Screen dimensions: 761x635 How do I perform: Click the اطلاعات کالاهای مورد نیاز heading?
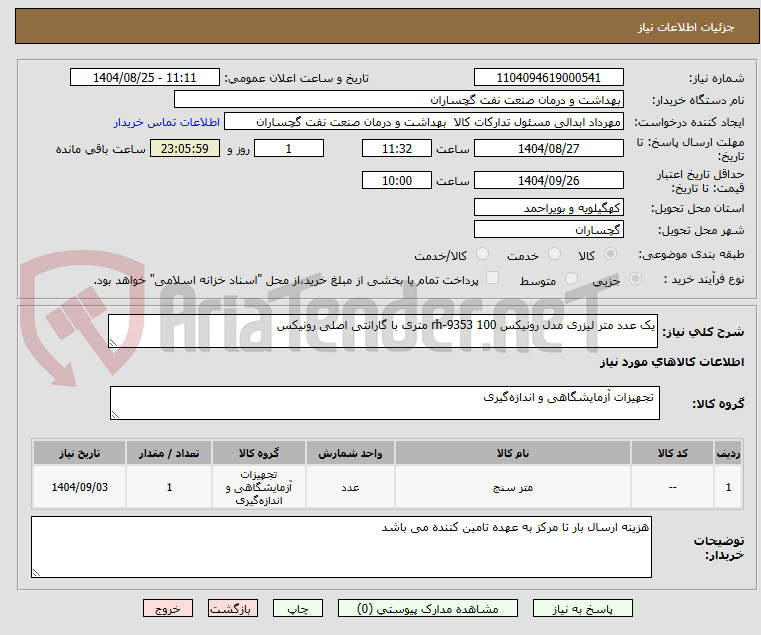click(x=672, y=362)
